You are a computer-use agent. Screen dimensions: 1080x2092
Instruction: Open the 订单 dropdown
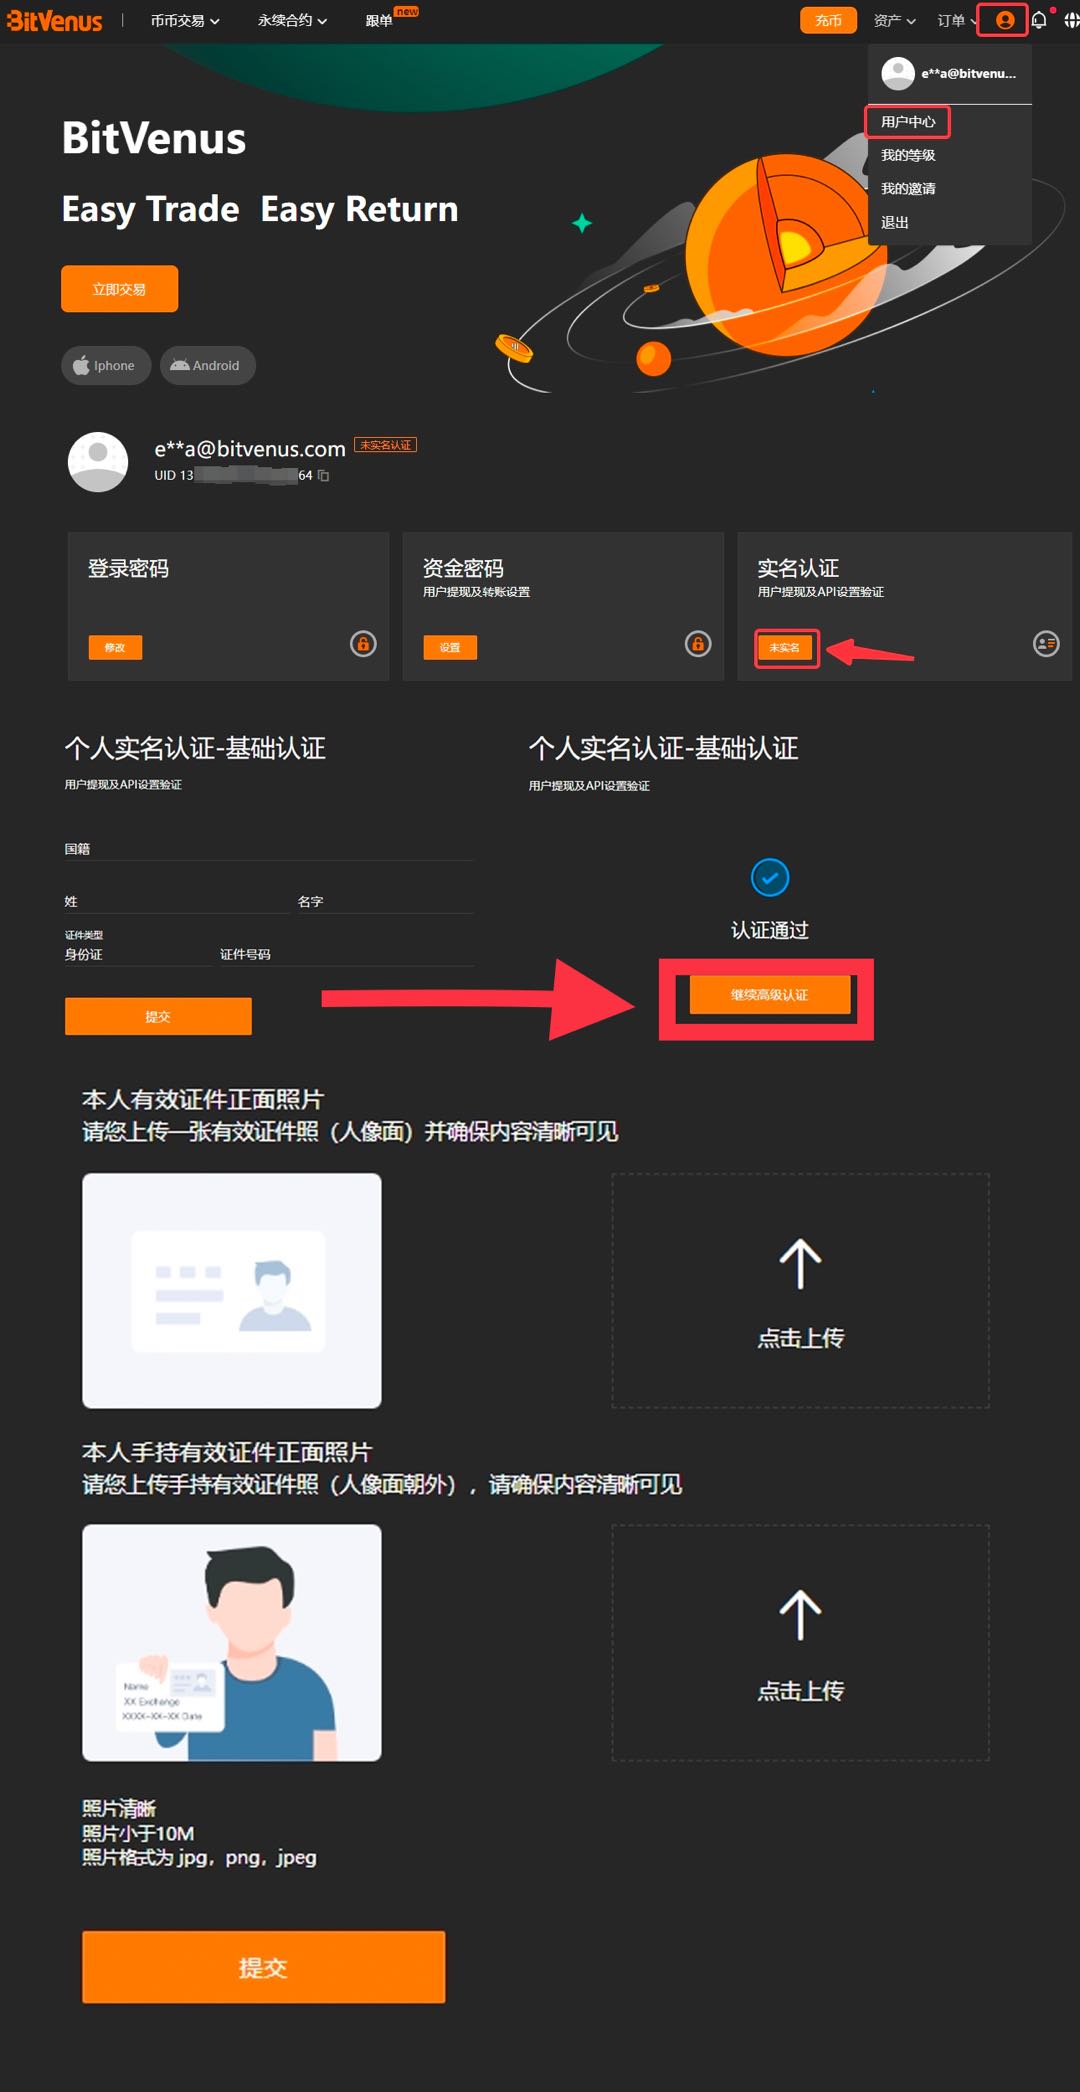(957, 20)
